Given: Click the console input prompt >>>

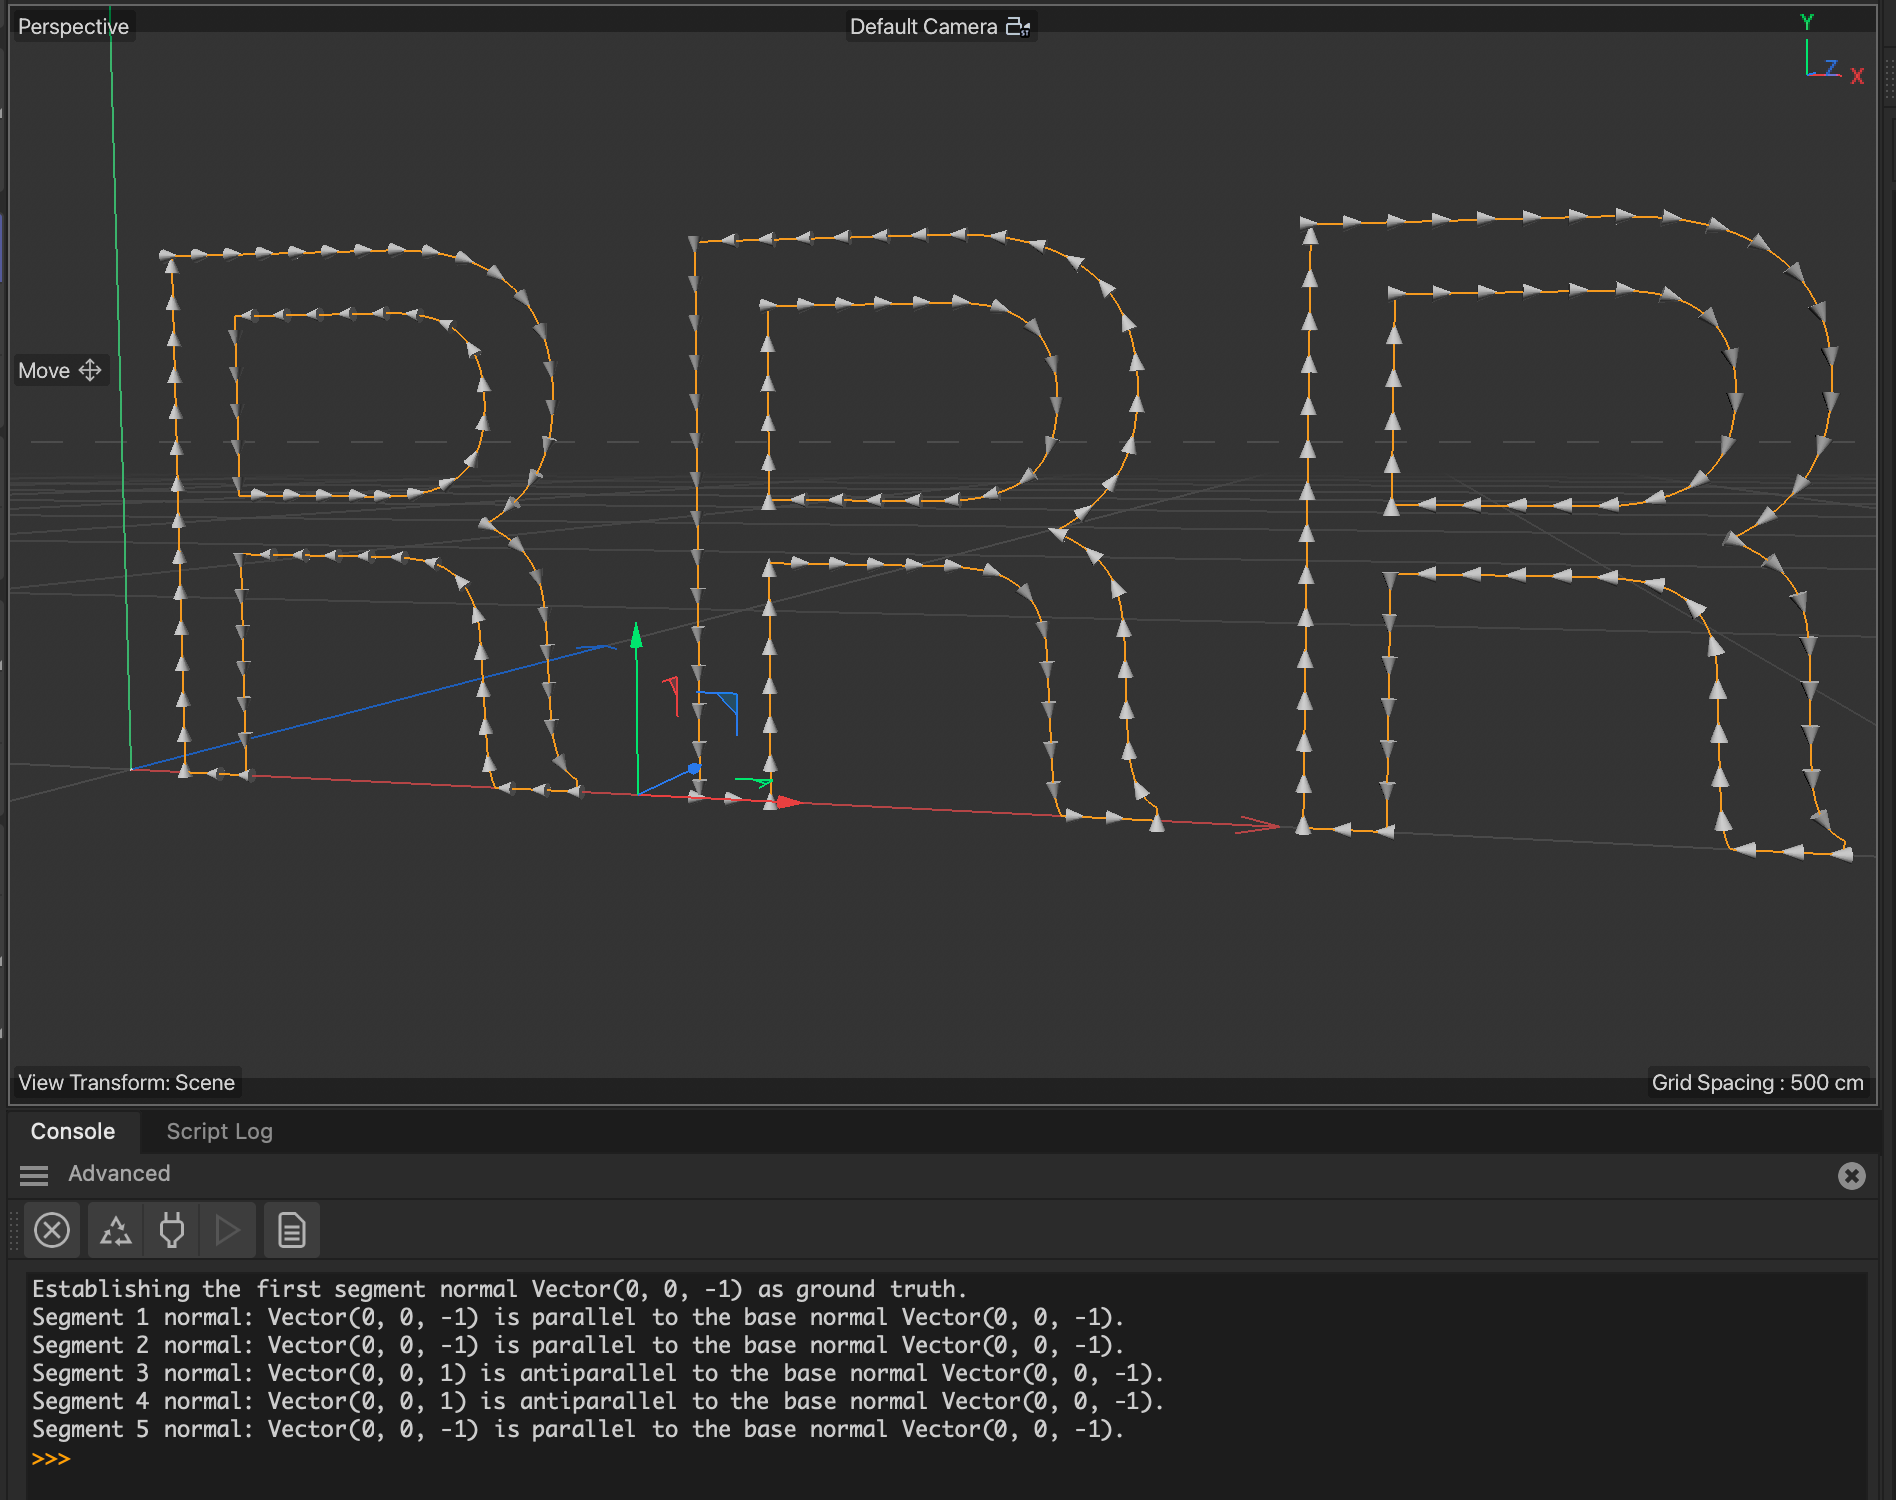Looking at the screenshot, I should tap(51, 1459).
